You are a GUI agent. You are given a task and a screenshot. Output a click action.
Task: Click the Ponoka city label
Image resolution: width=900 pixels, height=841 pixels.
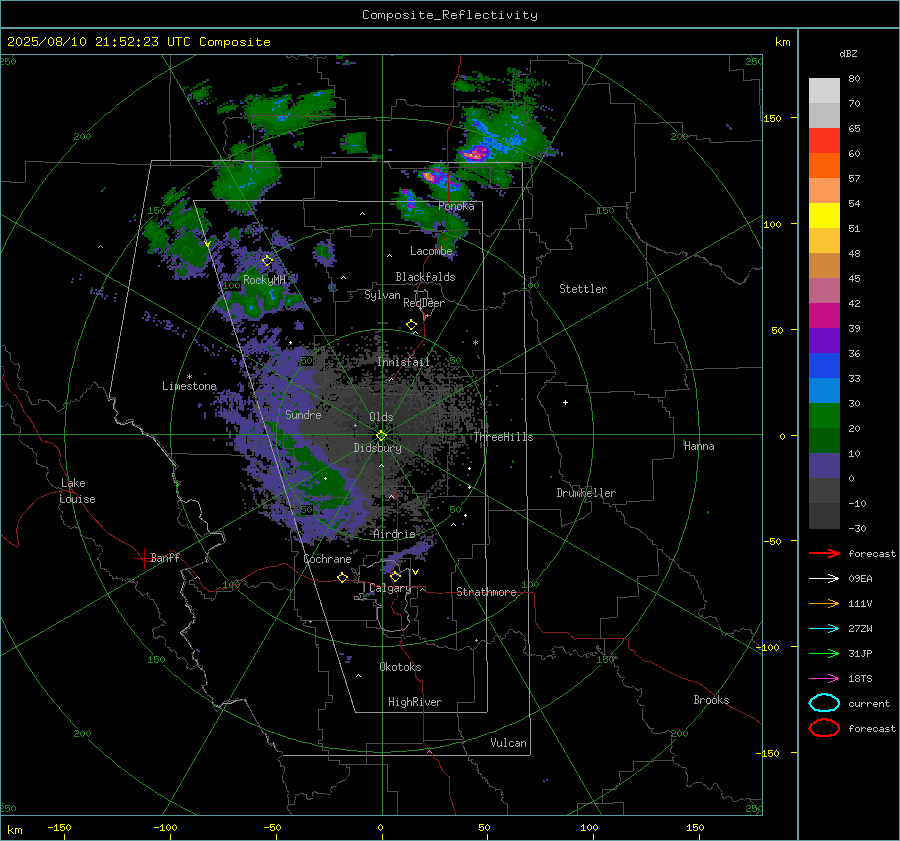(x=456, y=206)
